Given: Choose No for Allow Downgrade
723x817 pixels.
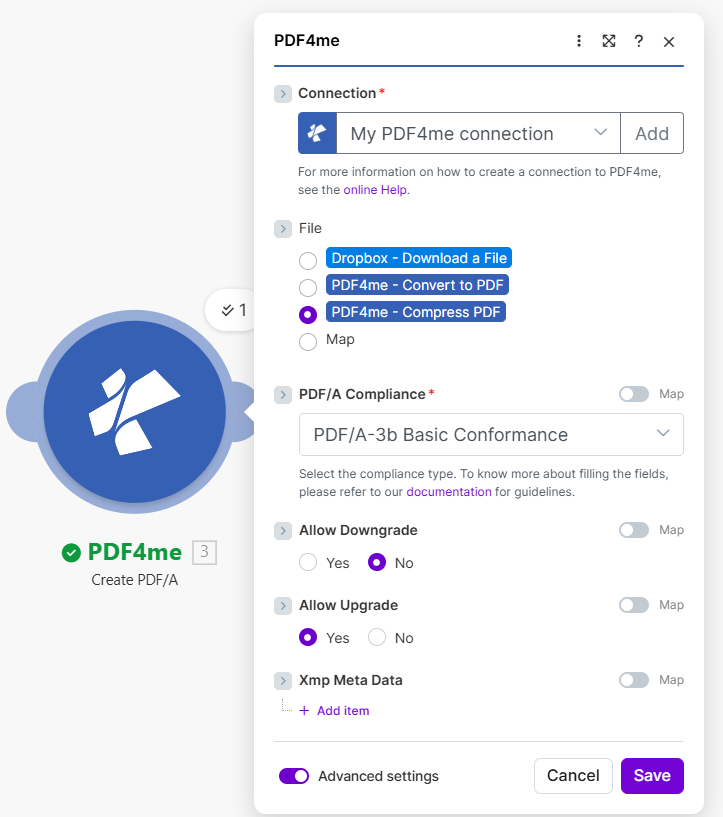Looking at the screenshot, I should (377, 562).
